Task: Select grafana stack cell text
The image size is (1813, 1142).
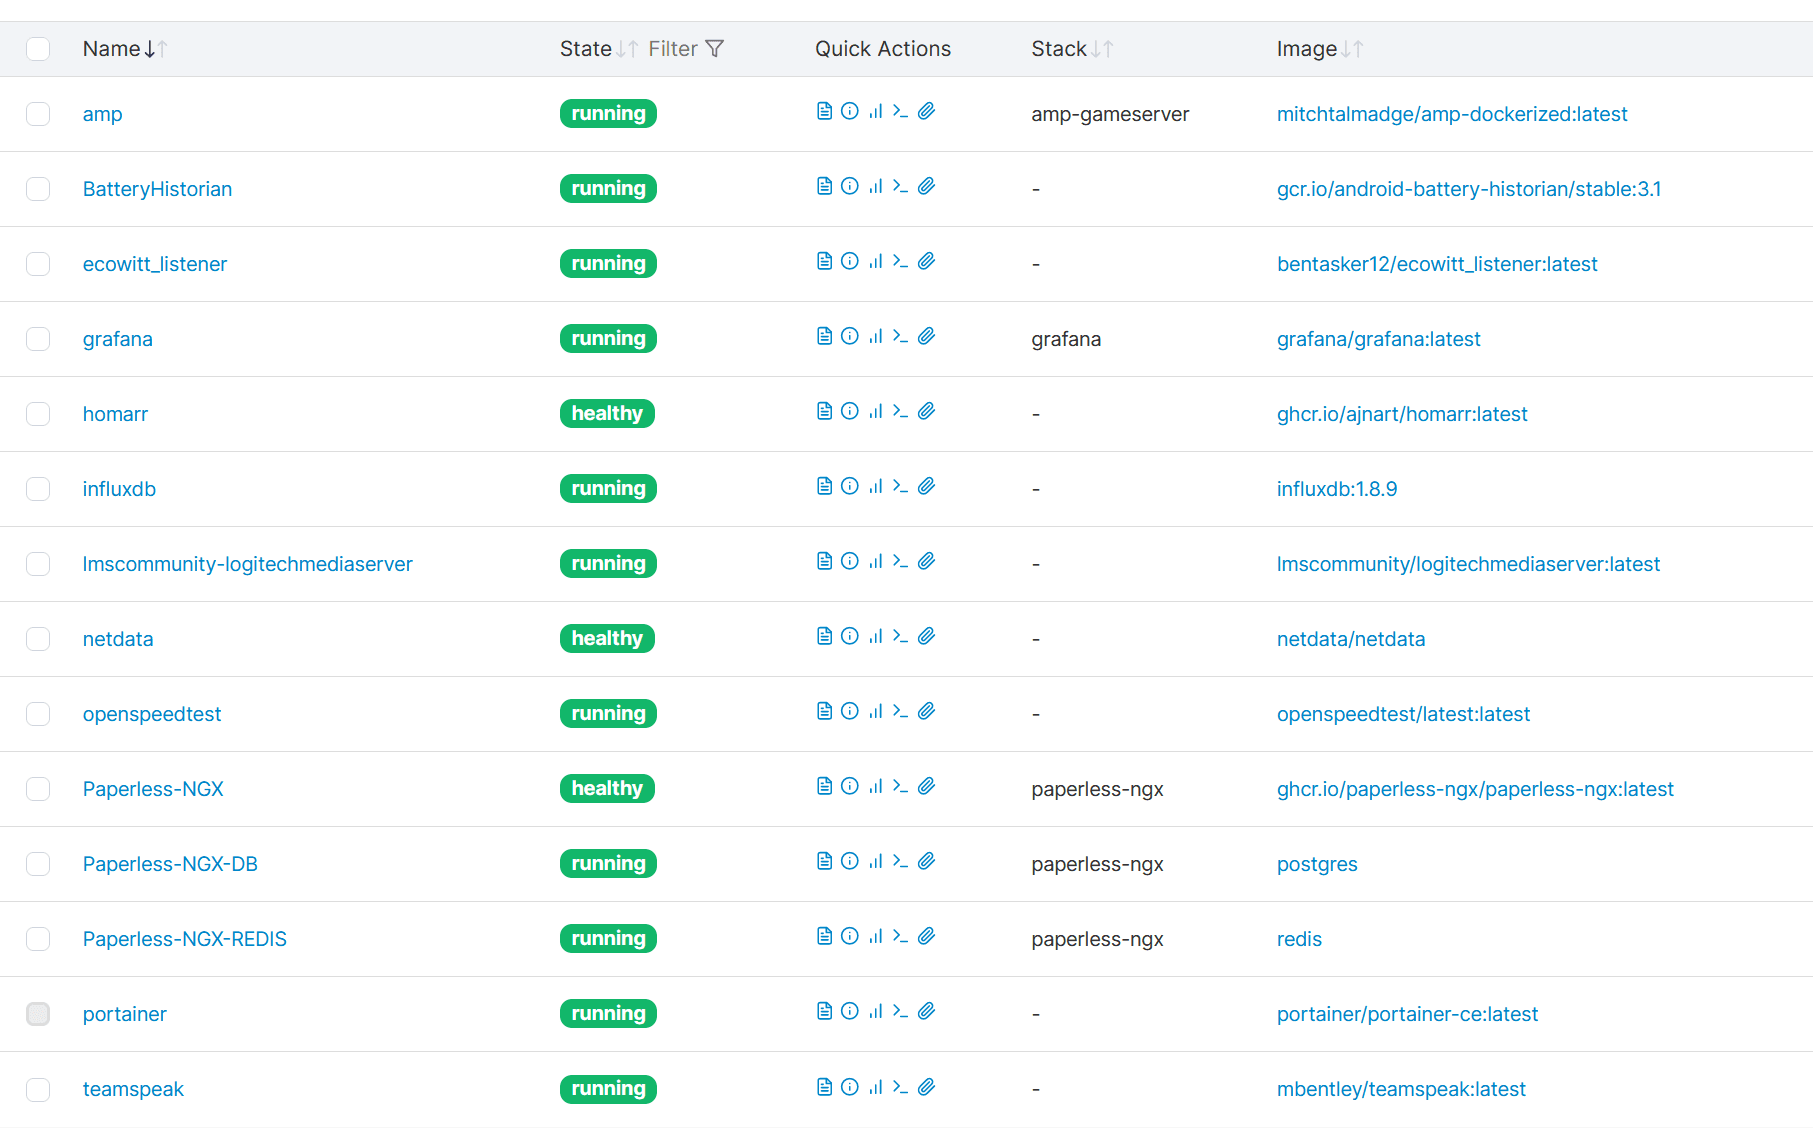Action: click(1066, 339)
